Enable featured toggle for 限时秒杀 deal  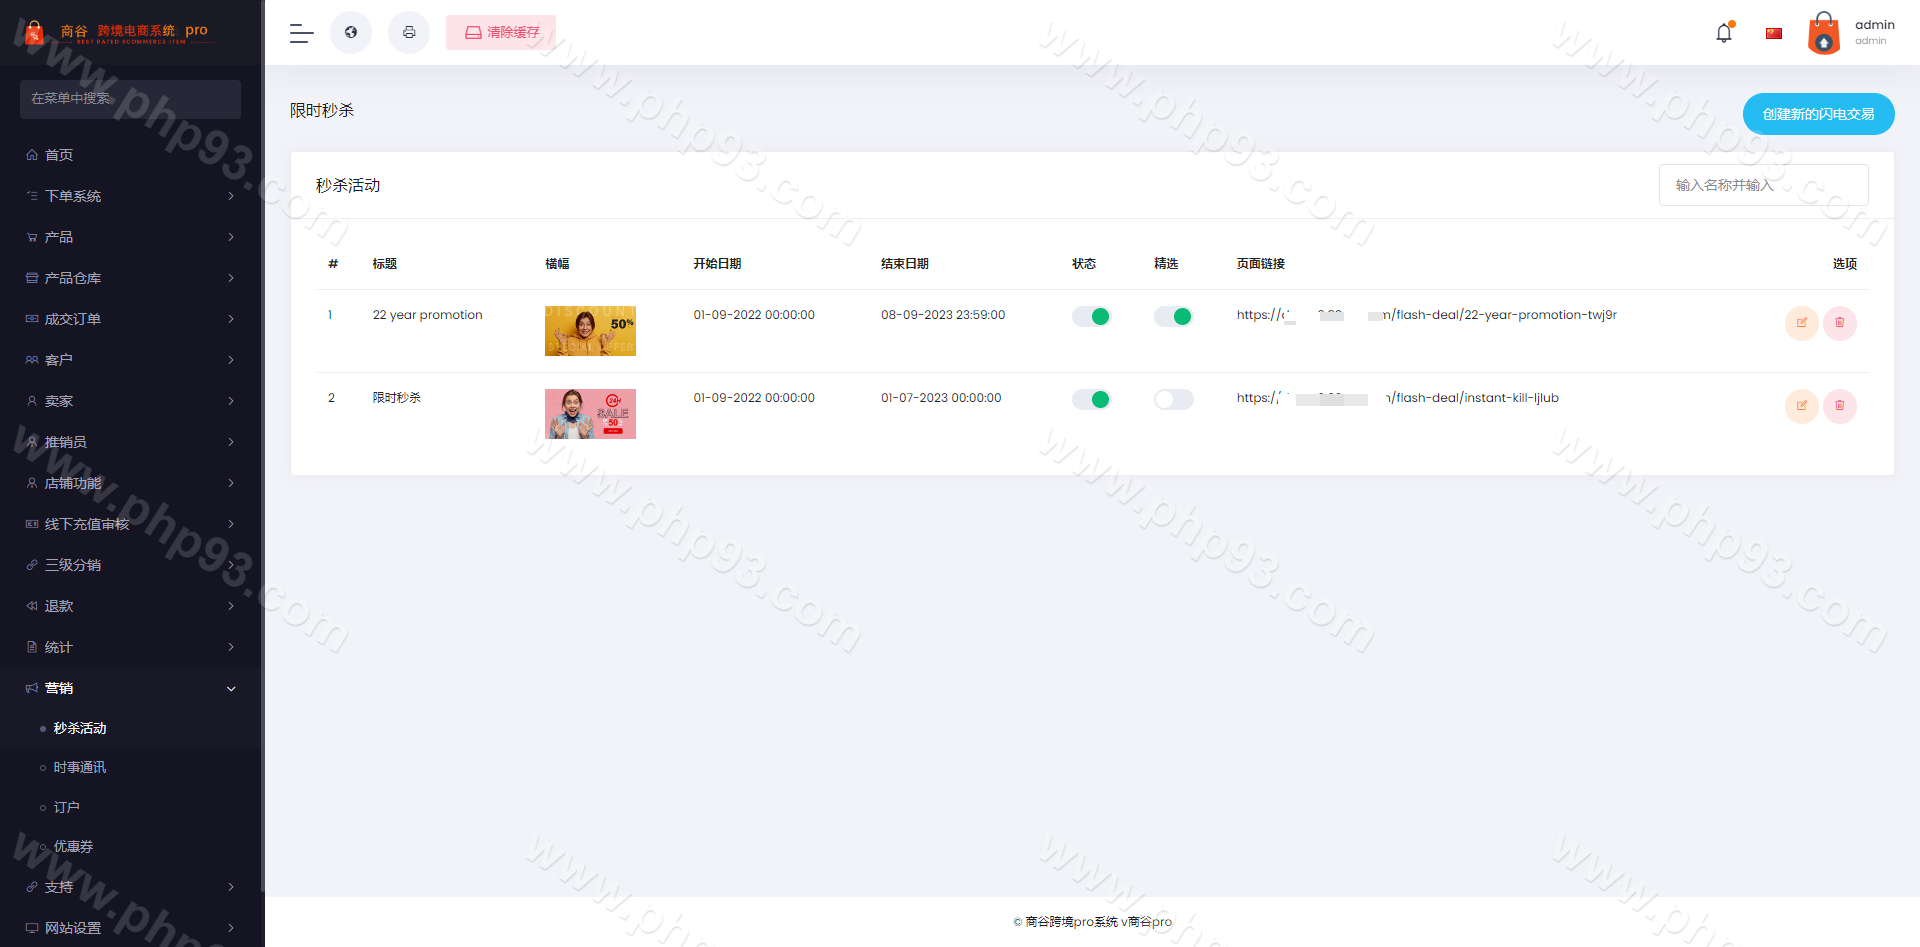click(1173, 400)
